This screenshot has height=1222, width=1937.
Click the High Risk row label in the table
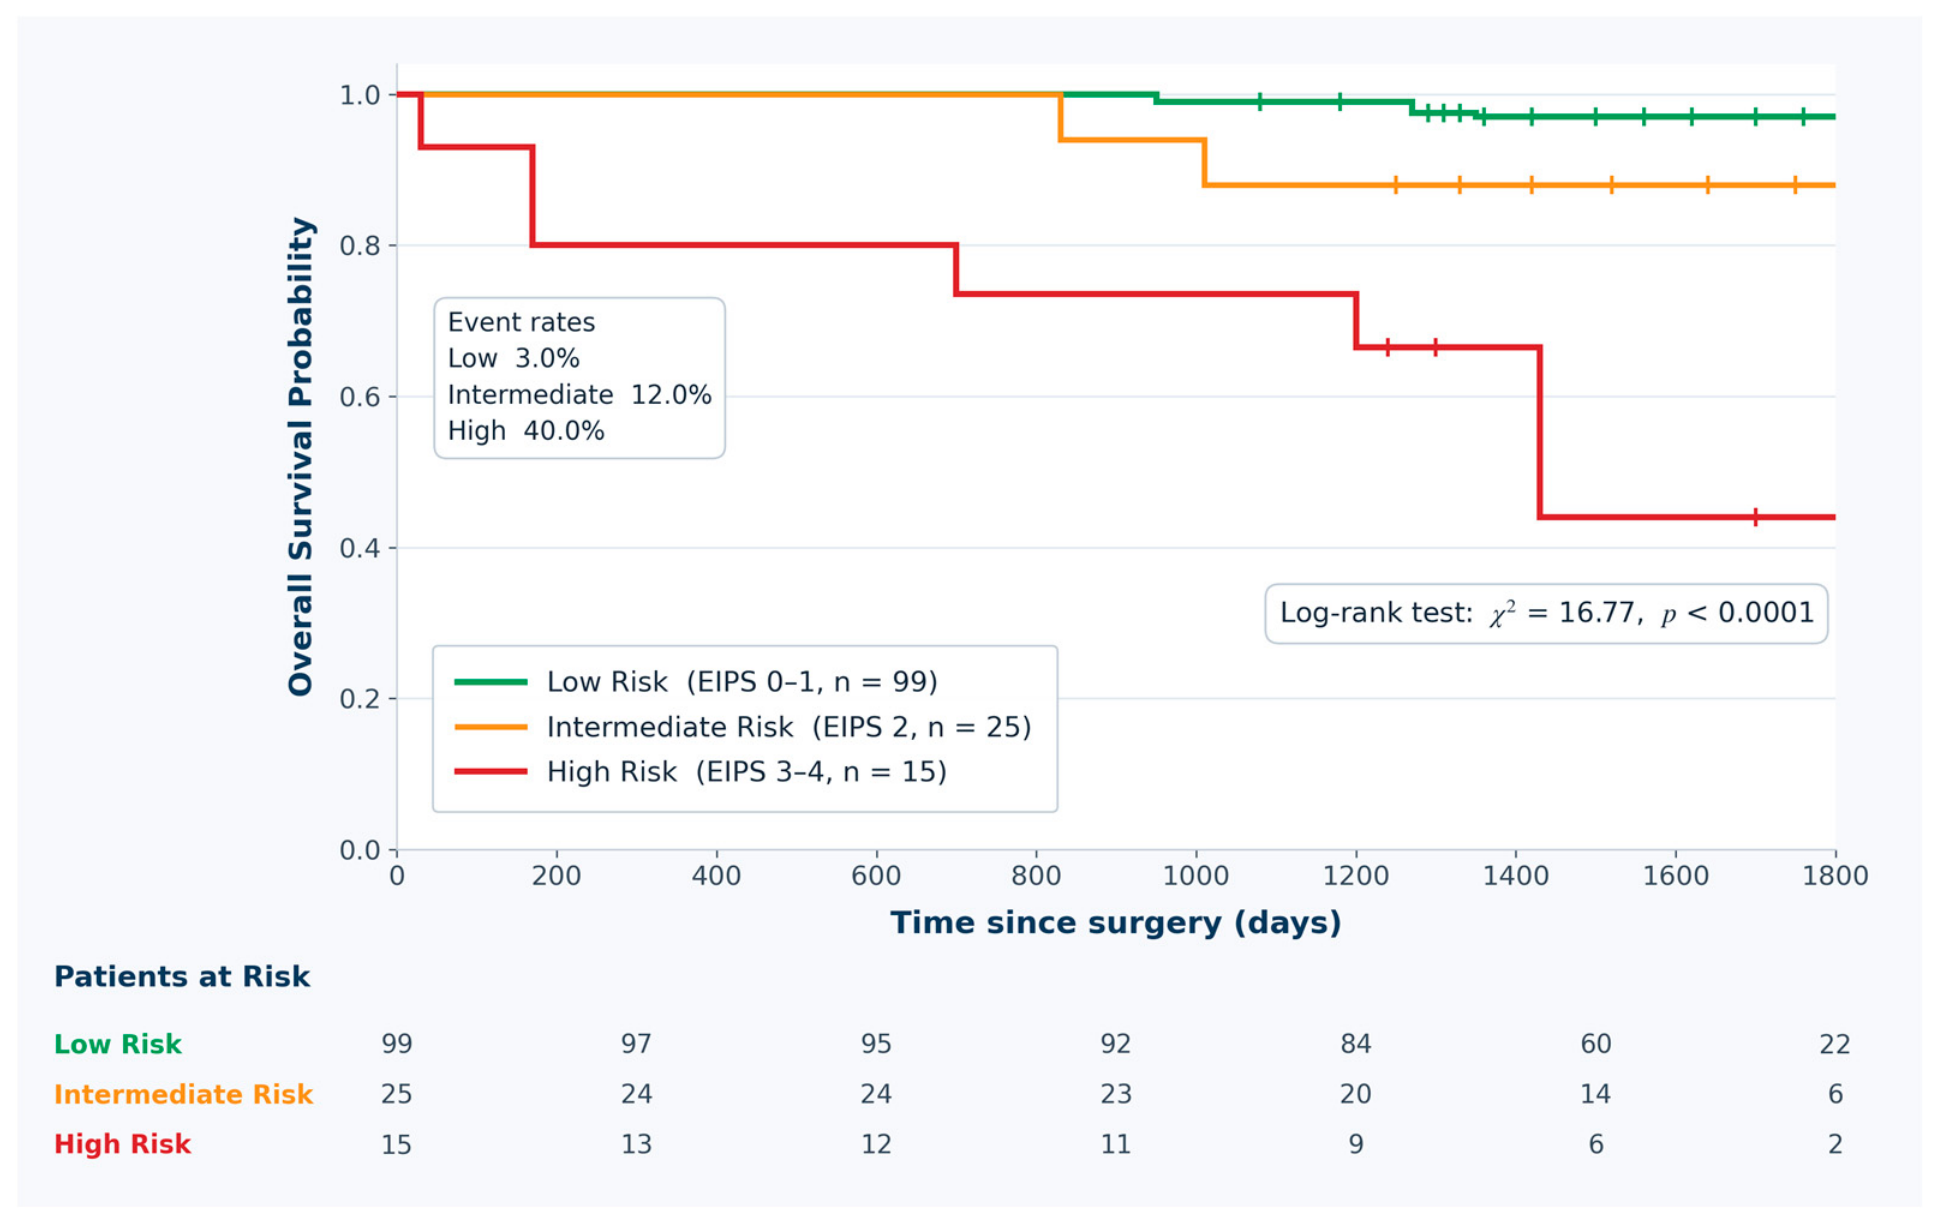coord(122,1144)
